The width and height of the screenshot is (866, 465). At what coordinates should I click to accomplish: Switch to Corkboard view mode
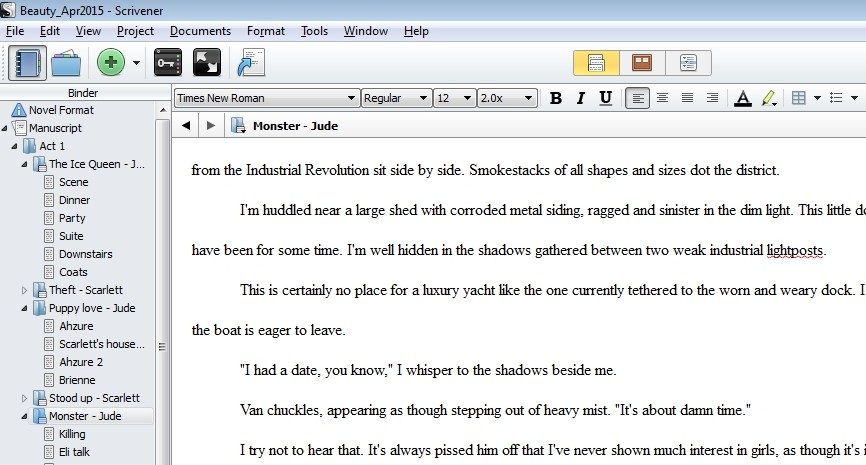click(641, 63)
